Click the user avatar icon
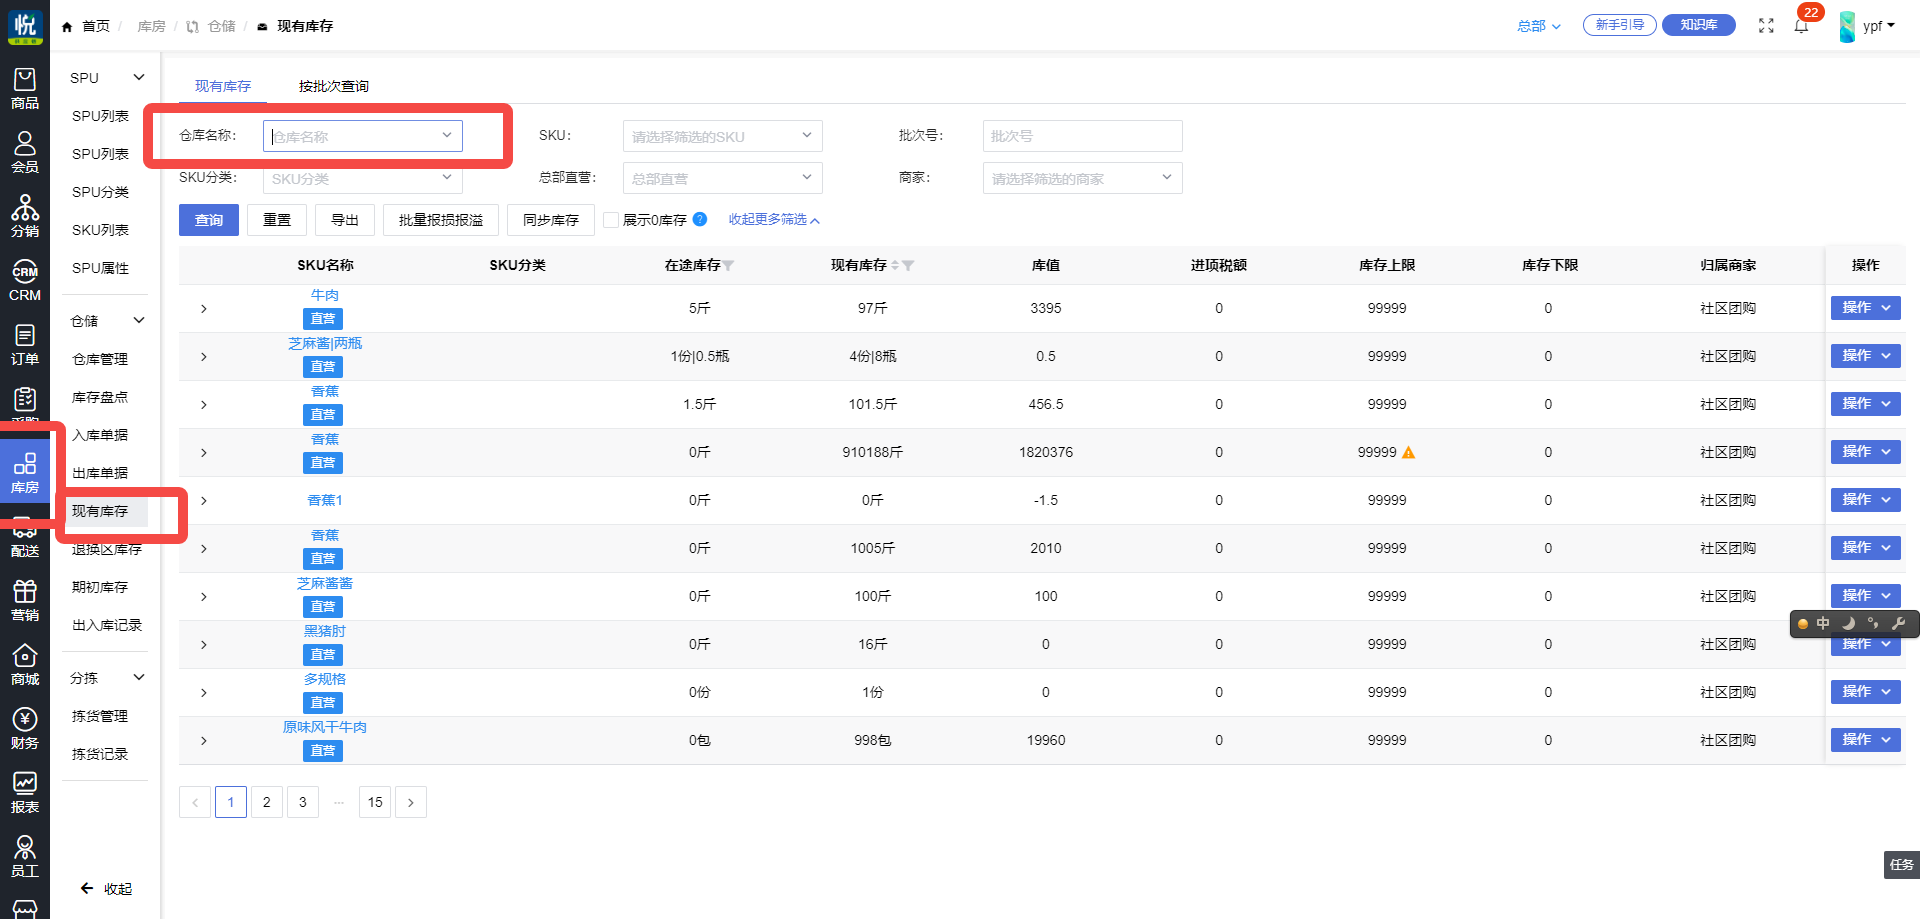 tap(1847, 26)
